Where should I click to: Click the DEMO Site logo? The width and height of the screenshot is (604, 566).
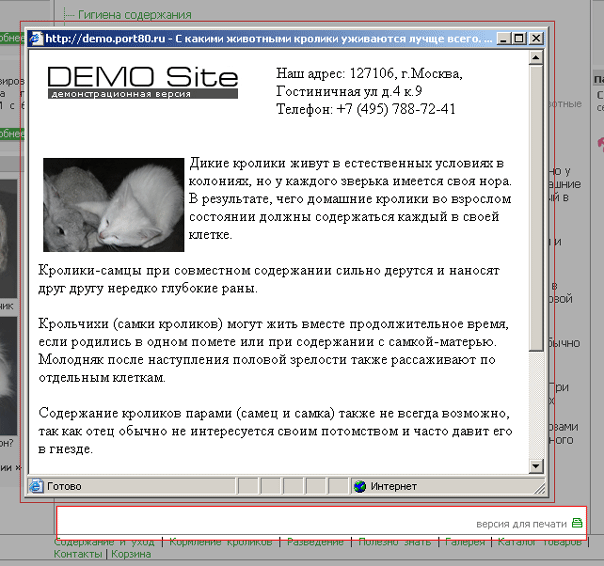(142, 82)
